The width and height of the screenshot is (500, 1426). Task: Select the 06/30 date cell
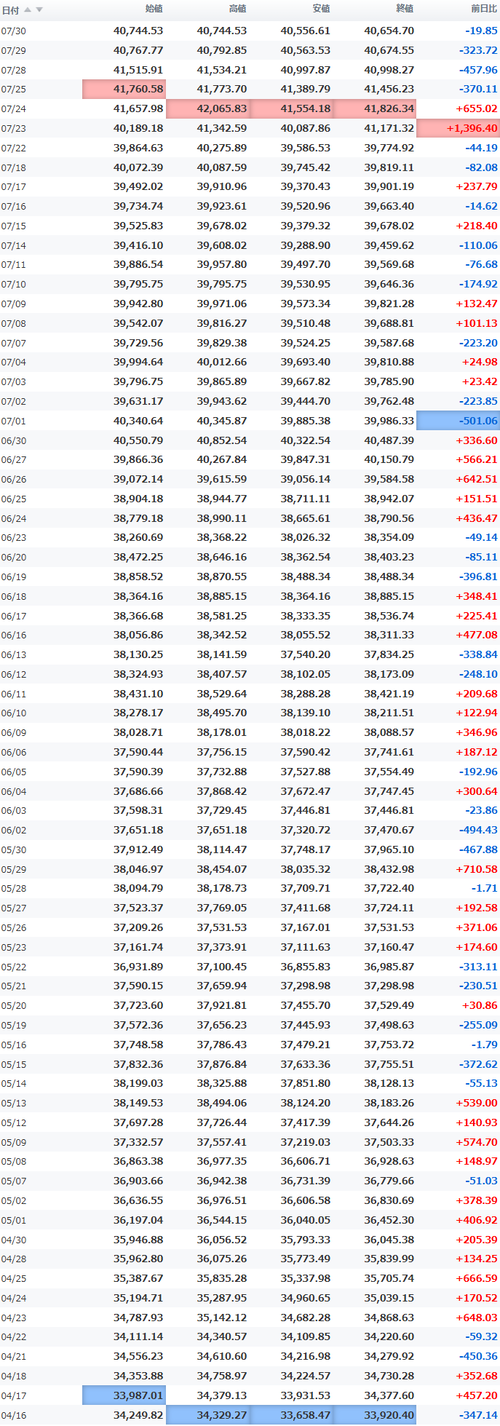tap(14, 440)
